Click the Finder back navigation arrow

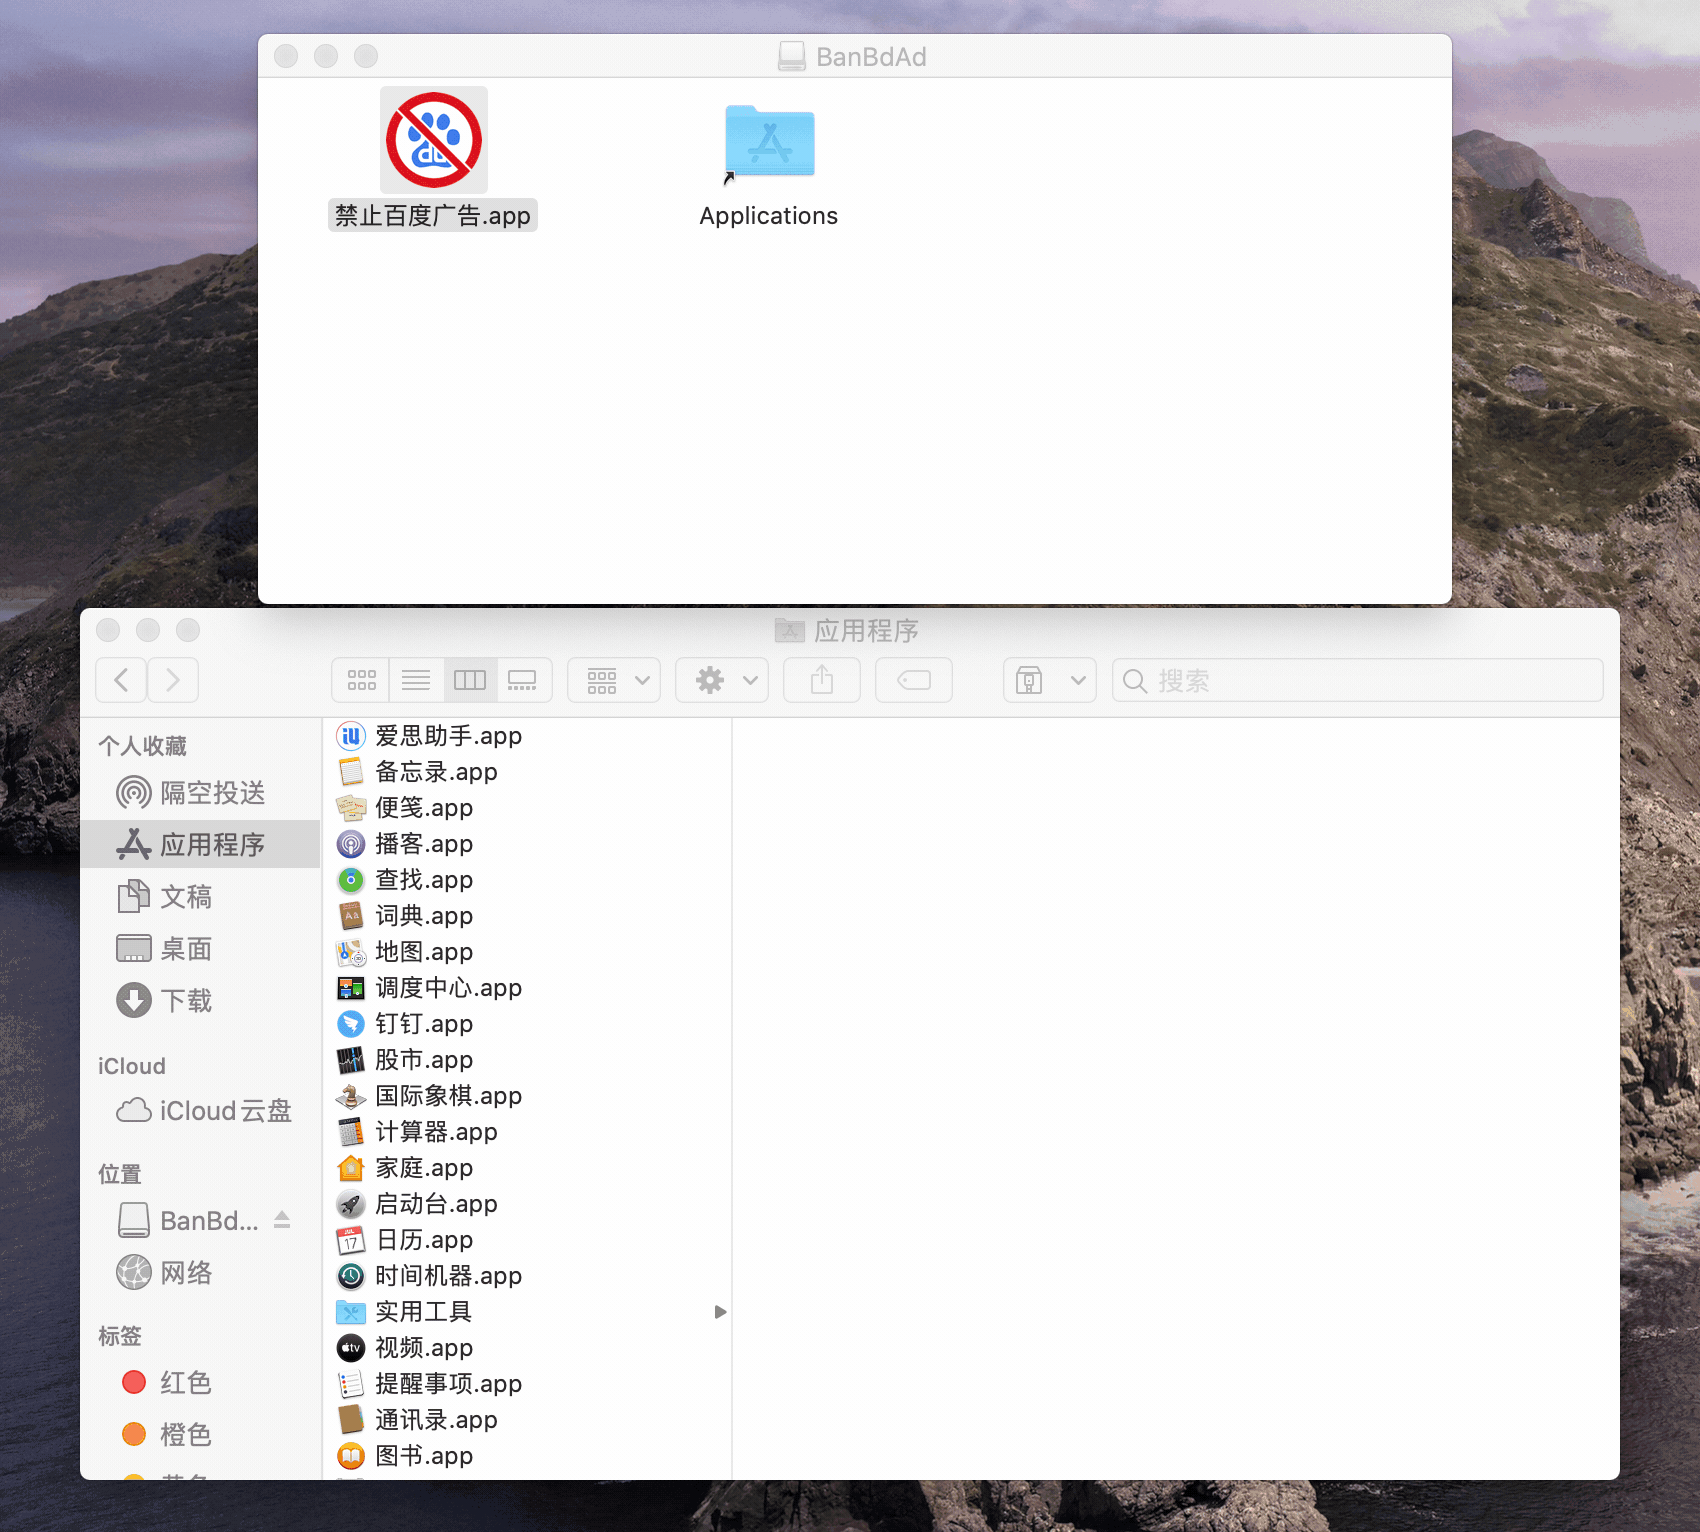tap(121, 680)
